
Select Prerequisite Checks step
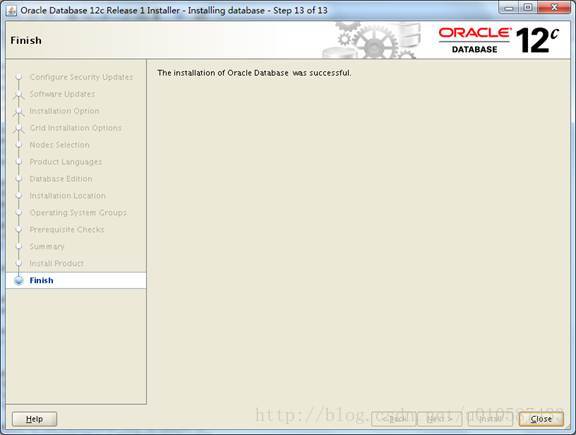(66, 229)
